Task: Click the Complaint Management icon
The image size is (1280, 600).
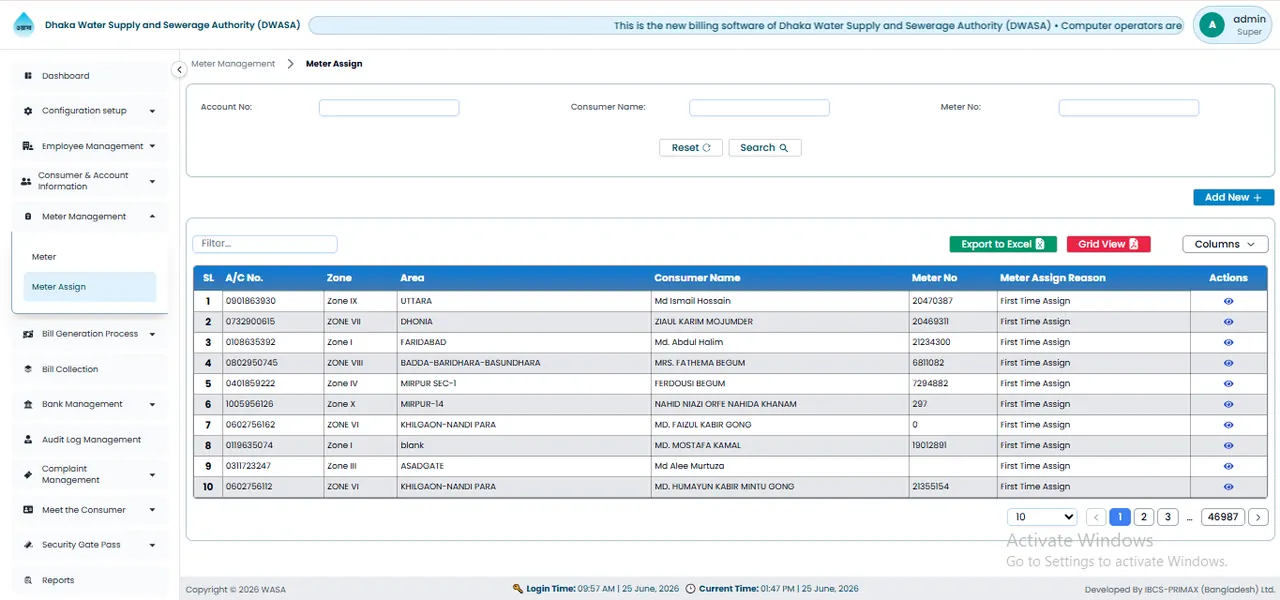Action: click(29, 475)
